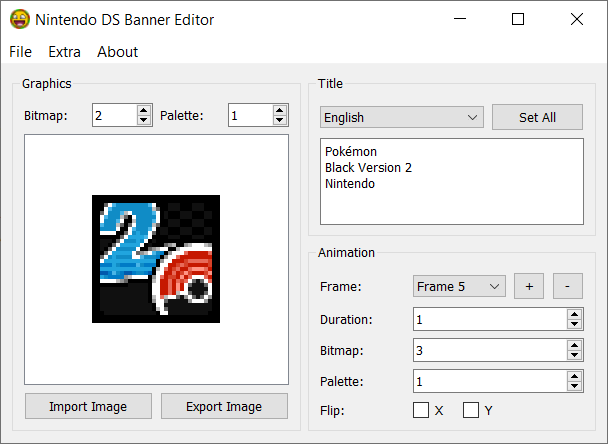The width and height of the screenshot is (608, 444).
Task: Decrease Graphics Palette value with down arrow
Action: [x=280, y=120]
